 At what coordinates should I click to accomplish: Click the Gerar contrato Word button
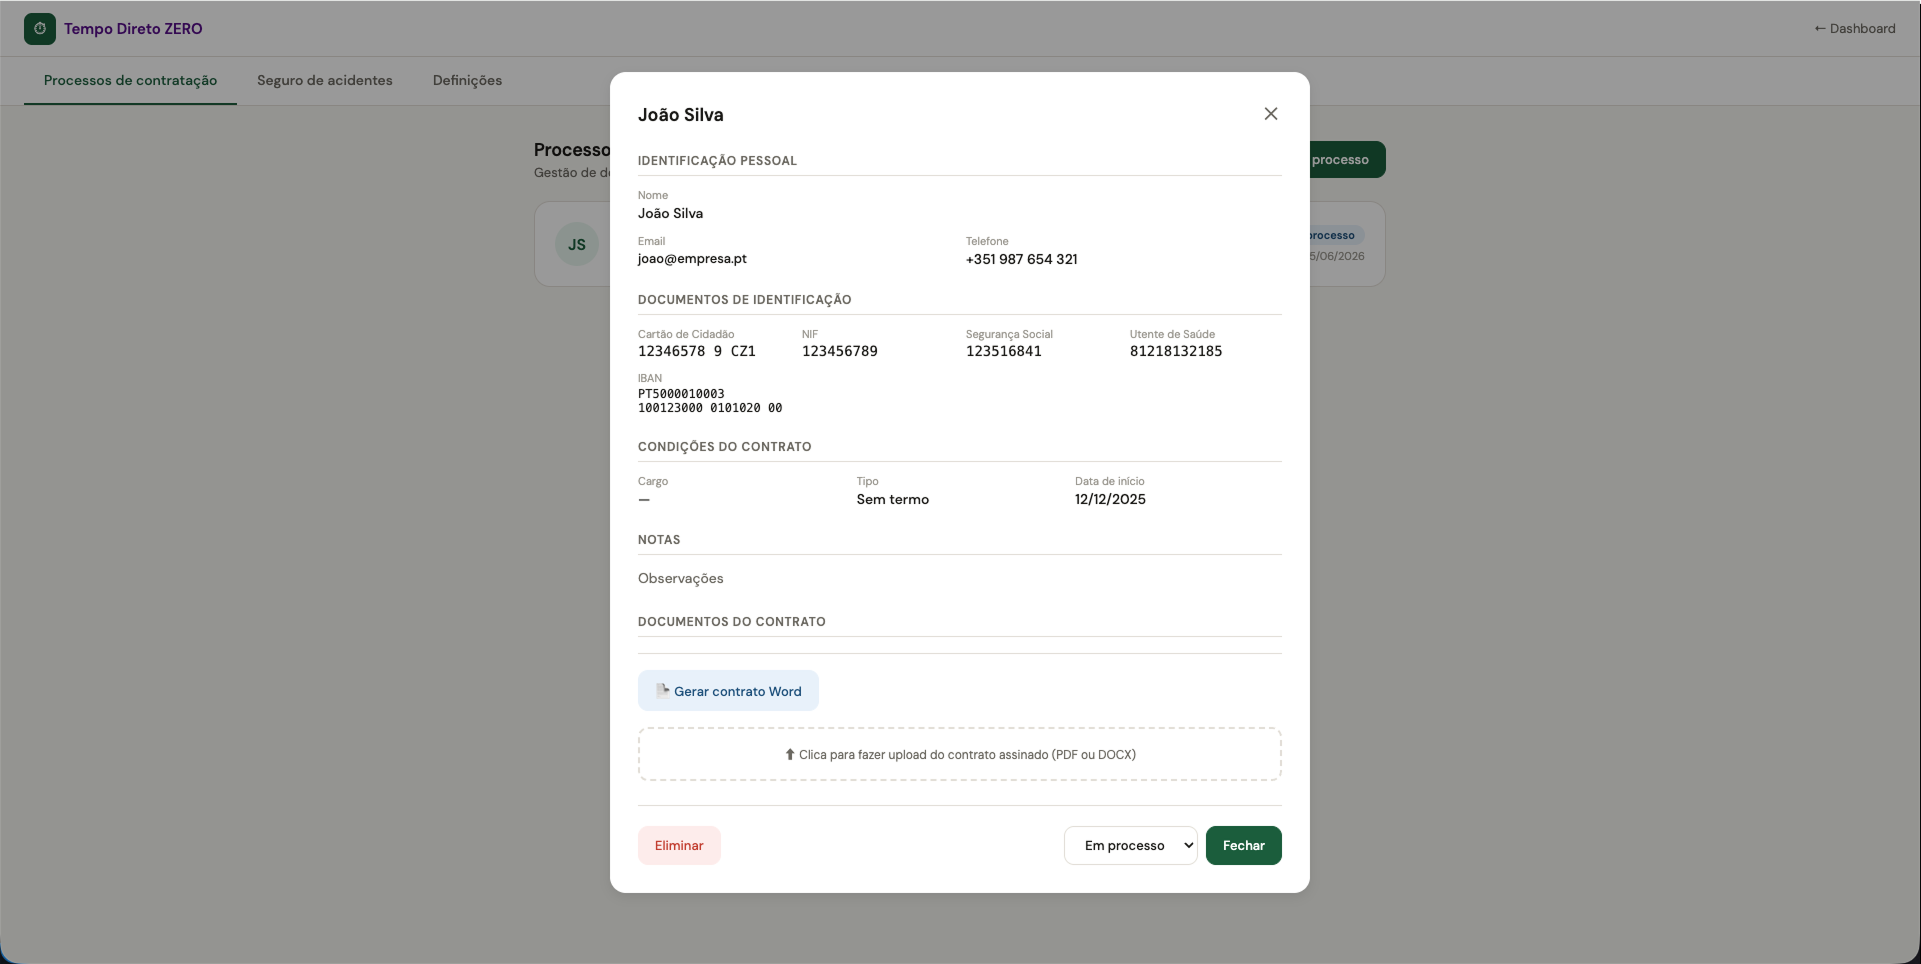point(728,691)
